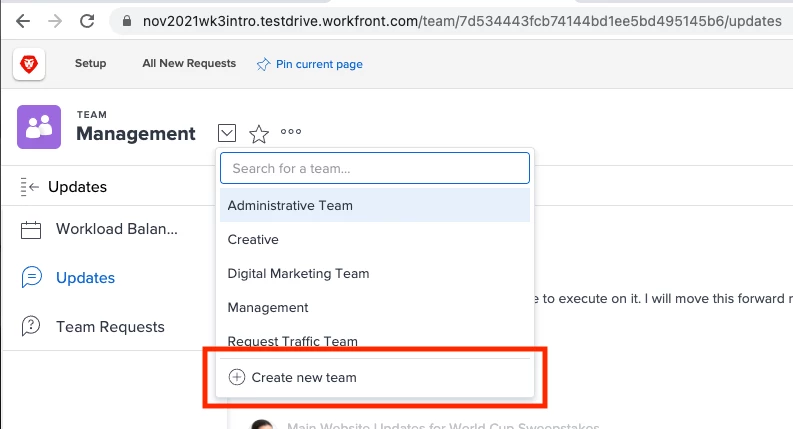This screenshot has height=429, width=793.
Task: Select Creative team from the list
Action: coord(375,239)
